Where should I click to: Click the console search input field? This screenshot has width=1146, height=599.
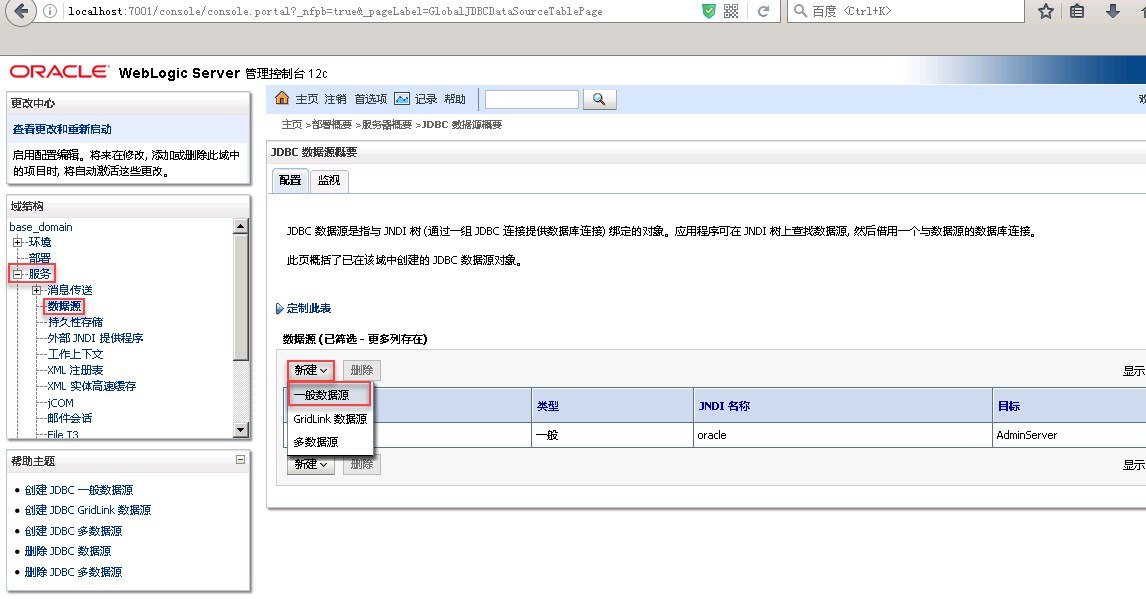pos(532,99)
